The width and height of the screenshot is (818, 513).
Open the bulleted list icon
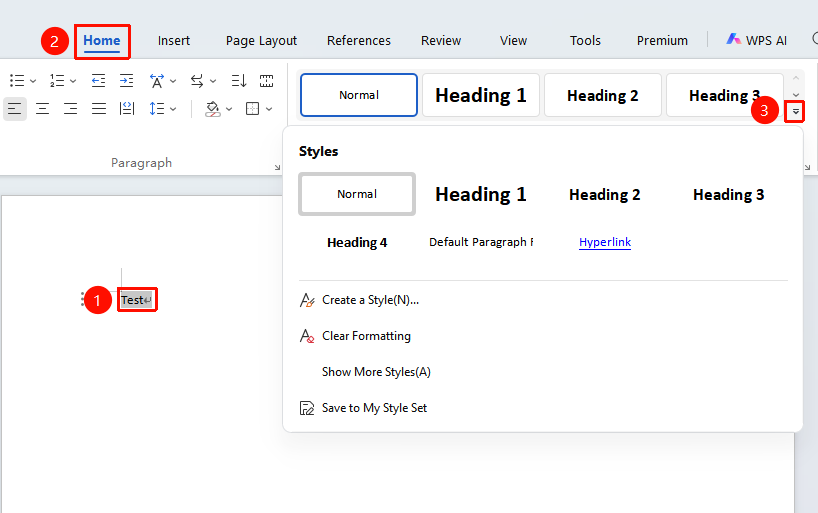(x=17, y=80)
